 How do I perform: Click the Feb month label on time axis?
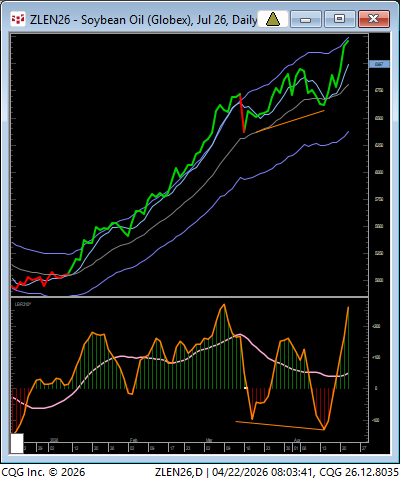[133, 440]
